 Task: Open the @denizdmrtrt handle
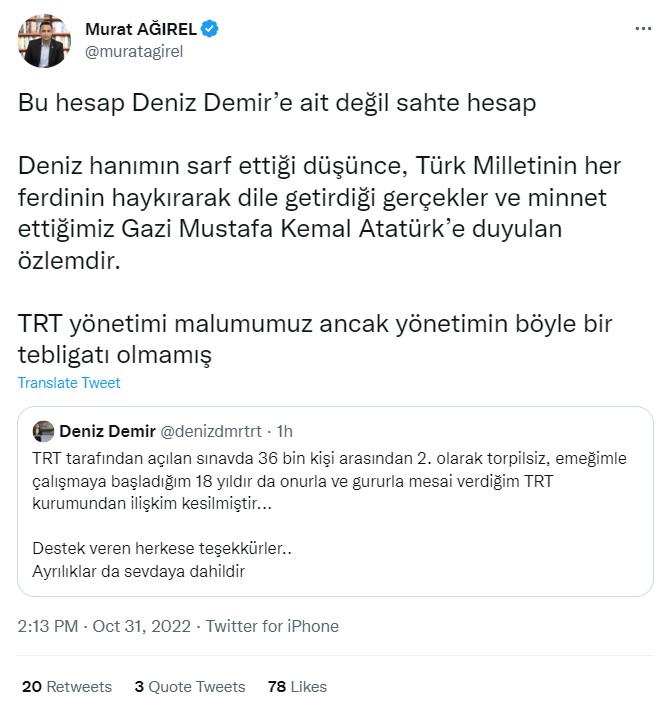click(x=211, y=431)
